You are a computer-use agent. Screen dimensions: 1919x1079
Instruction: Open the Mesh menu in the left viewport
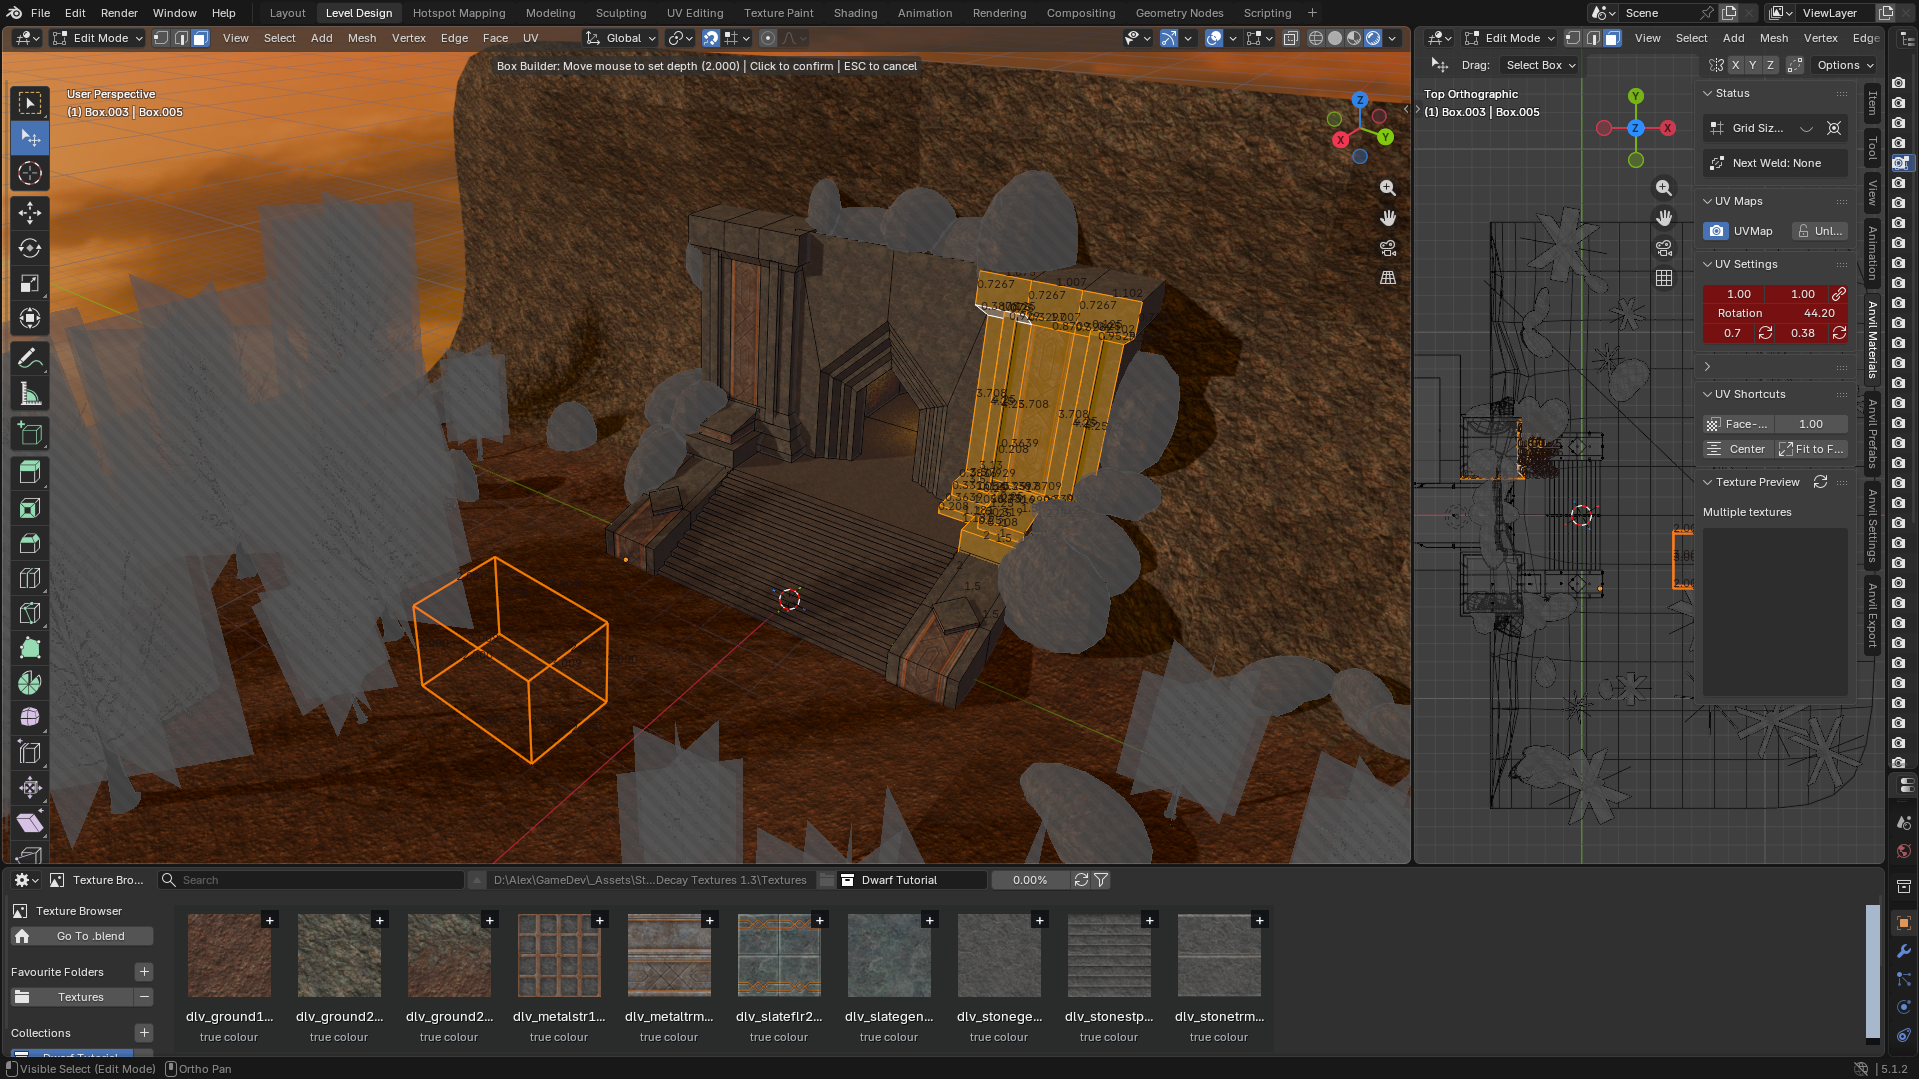pyautogui.click(x=362, y=38)
